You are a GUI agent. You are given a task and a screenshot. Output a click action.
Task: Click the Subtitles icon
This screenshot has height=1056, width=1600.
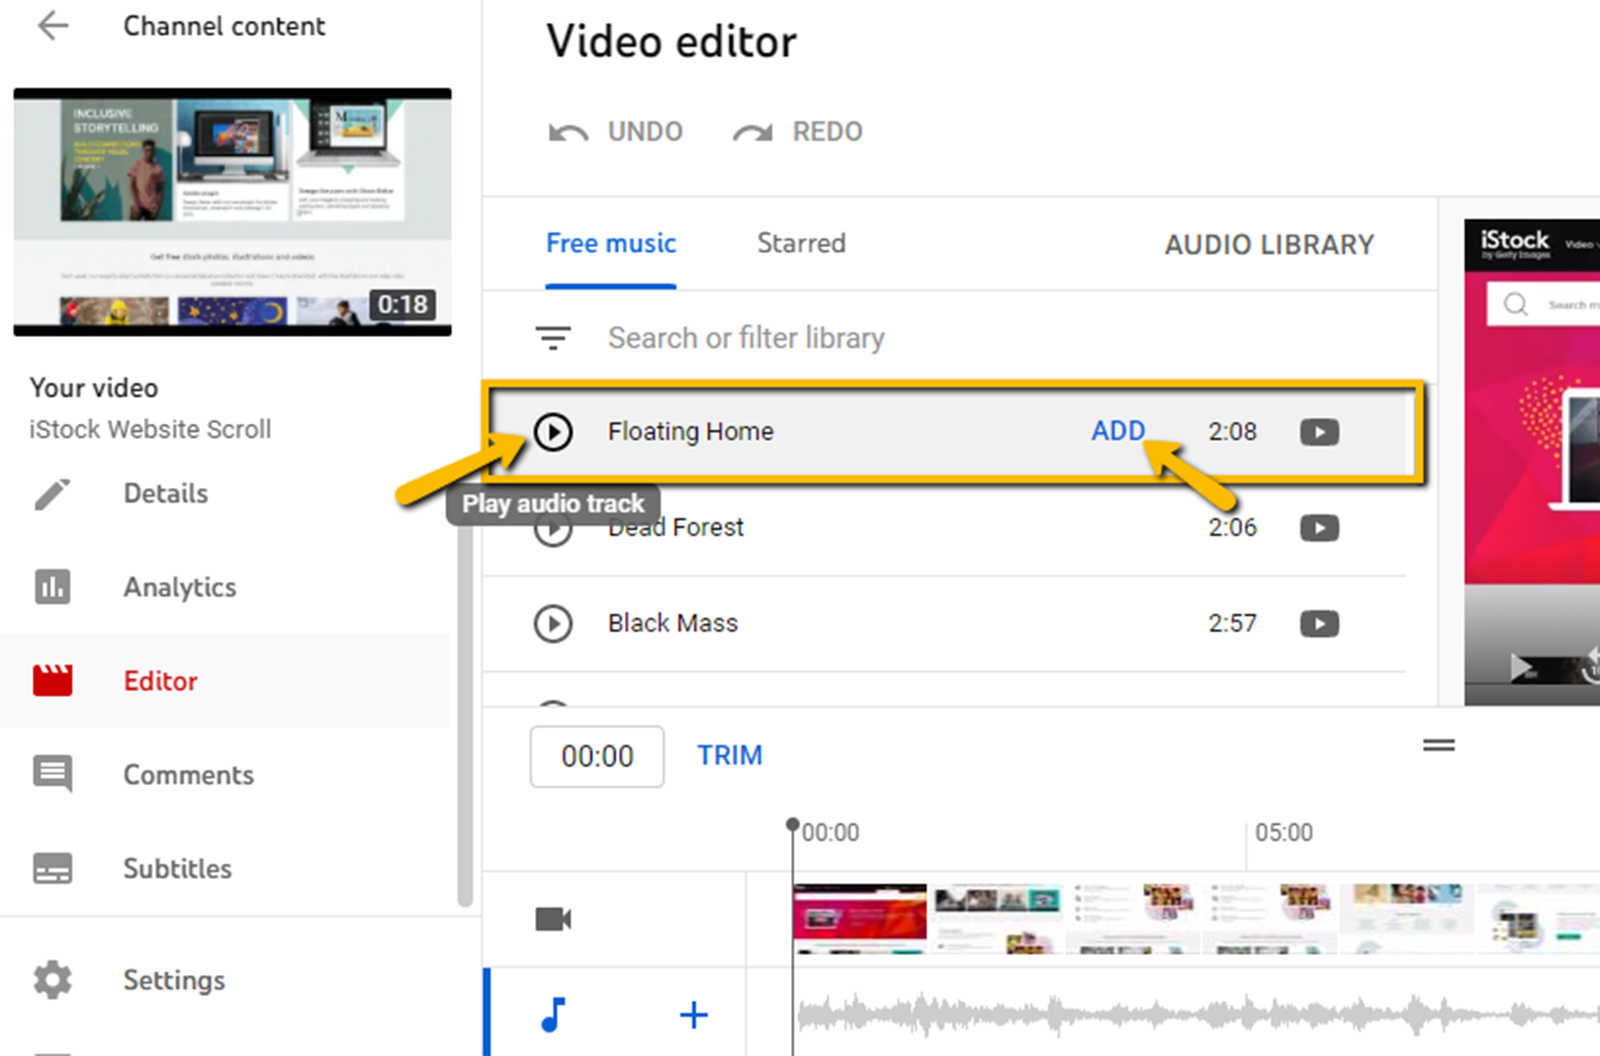coord(52,868)
